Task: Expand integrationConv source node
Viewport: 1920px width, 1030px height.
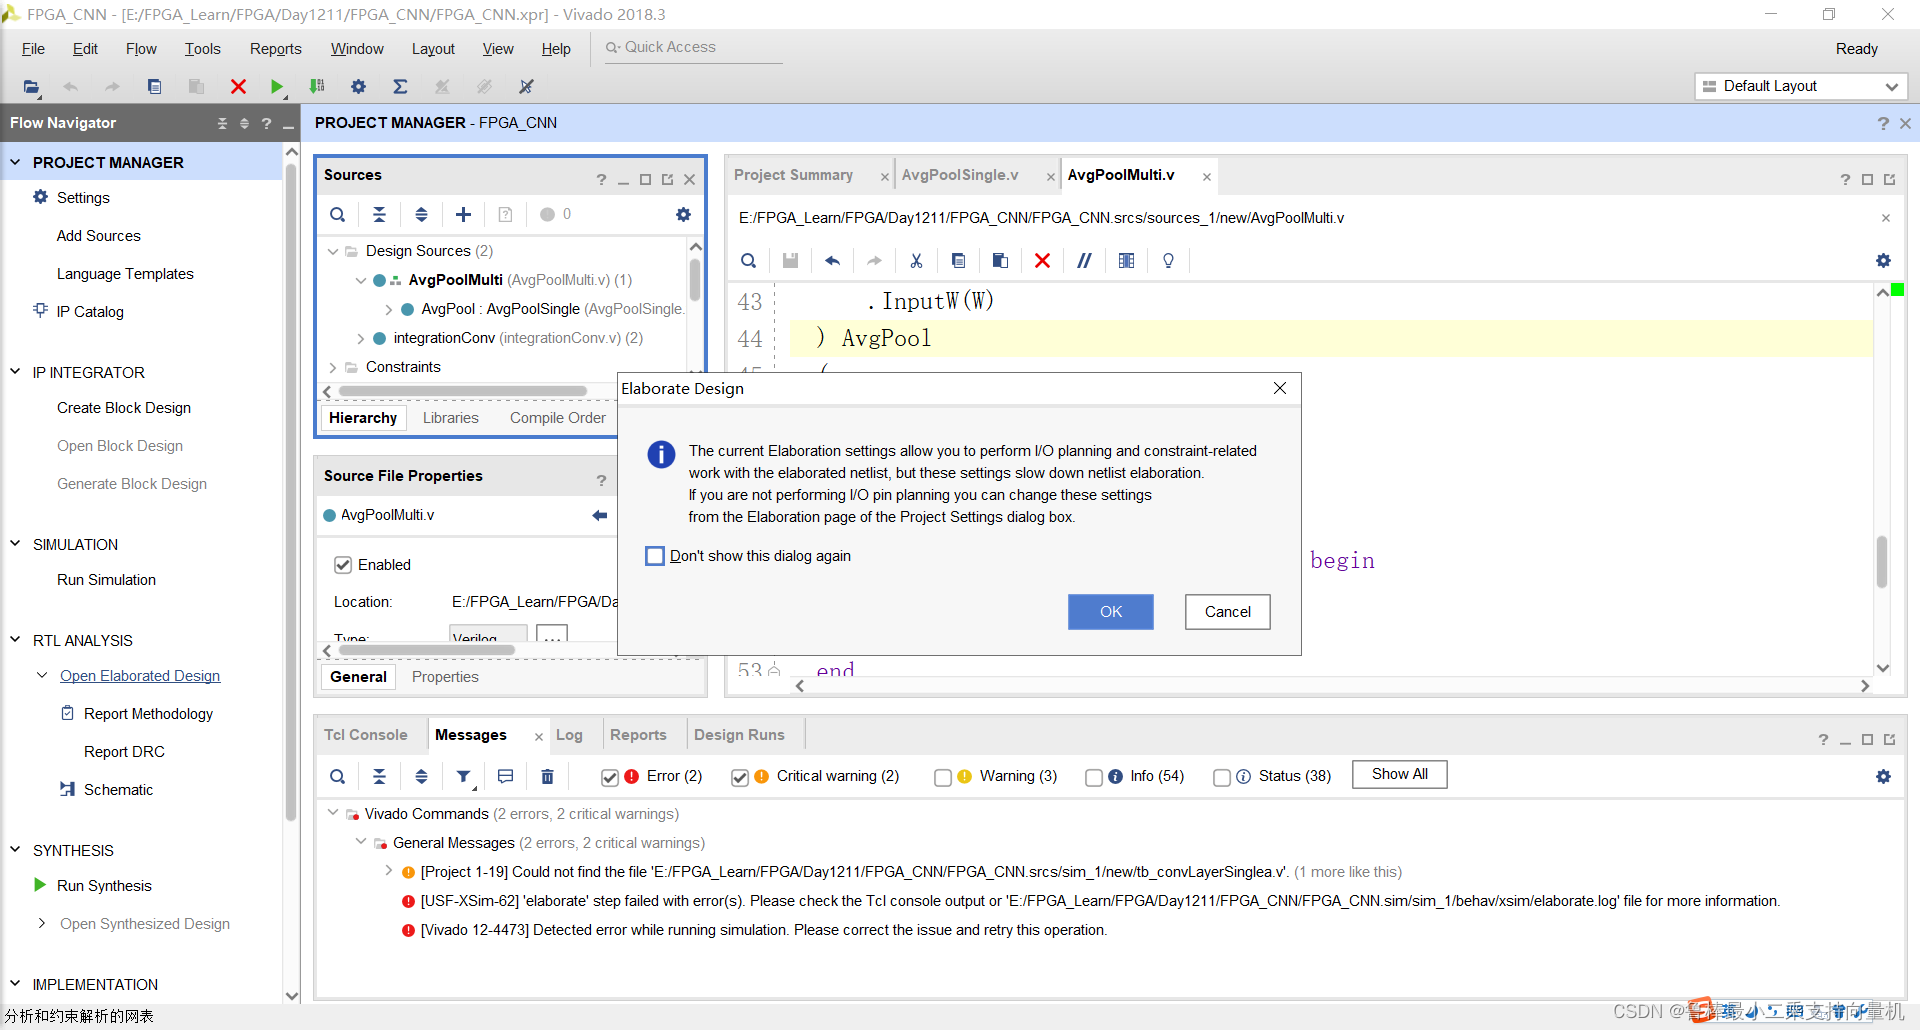Action: [361, 338]
